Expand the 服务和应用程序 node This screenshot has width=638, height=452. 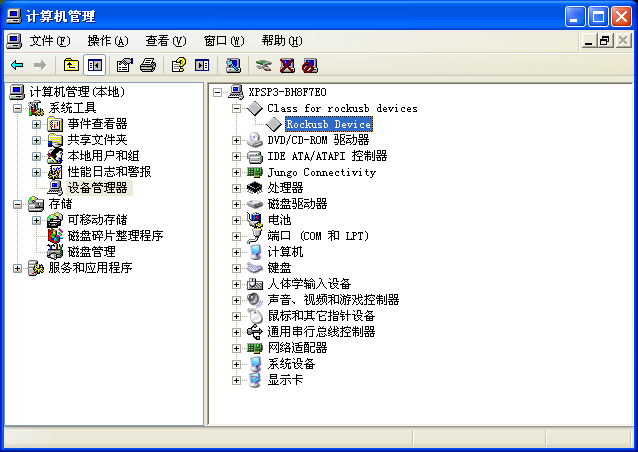pyautogui.click(x=17, y=268)
